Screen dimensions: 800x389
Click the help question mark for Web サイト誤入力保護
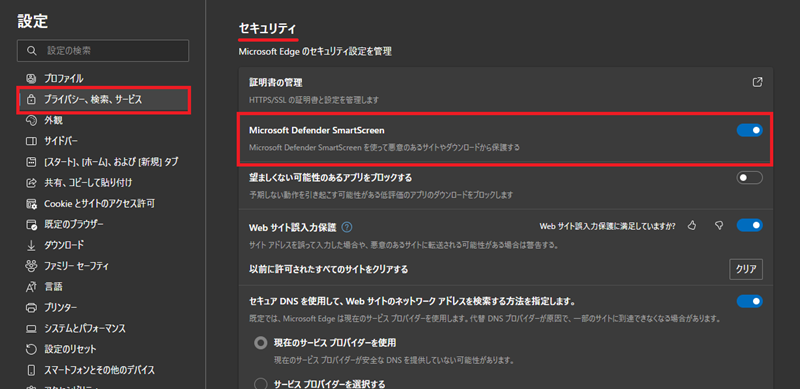[x=347, y=227]
